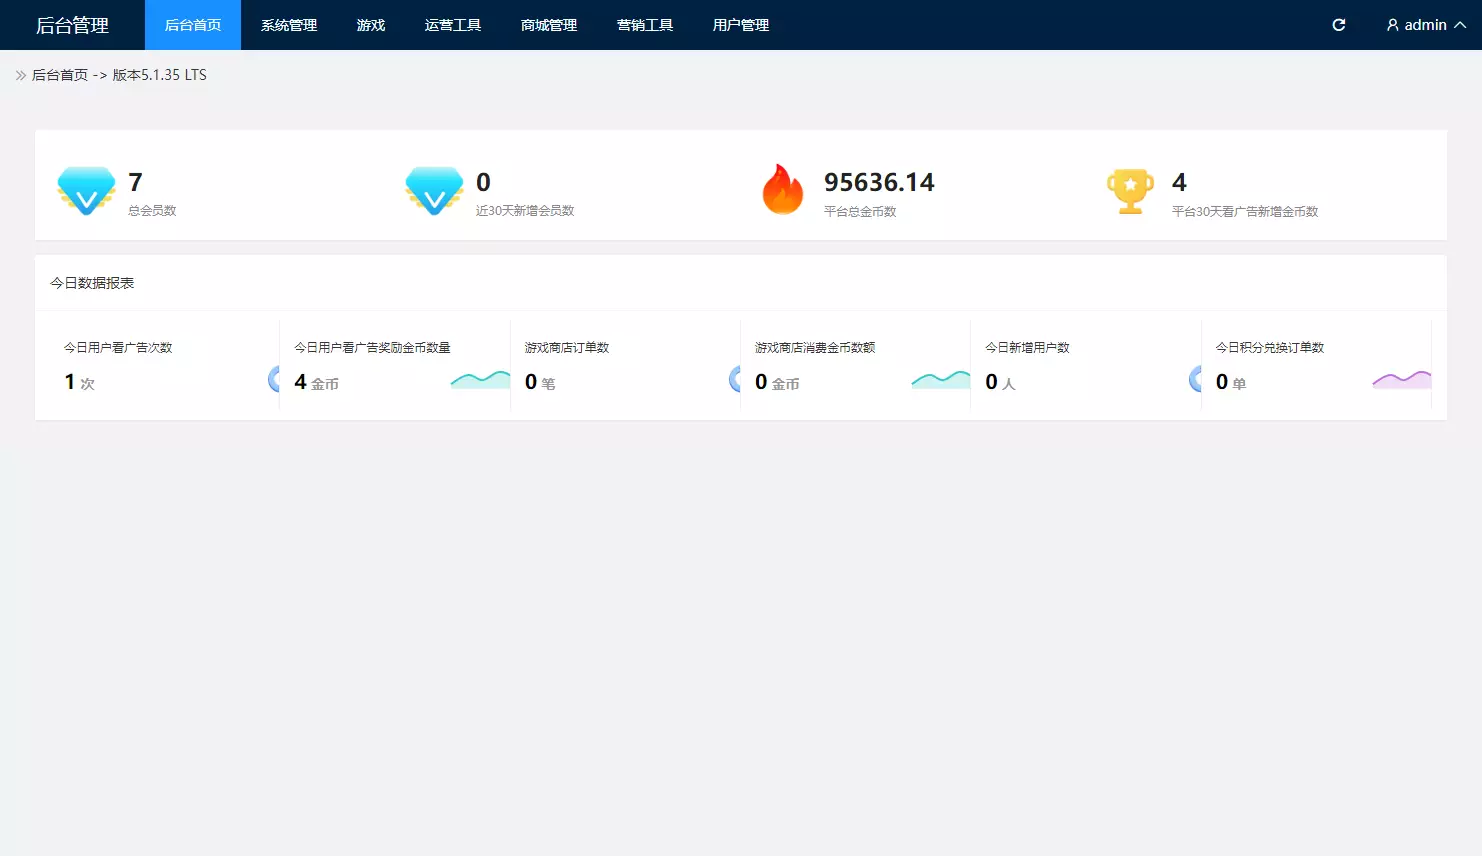
Task: Click the 平台30天看广告新增金币数 label
Action: coord(1245,212)
